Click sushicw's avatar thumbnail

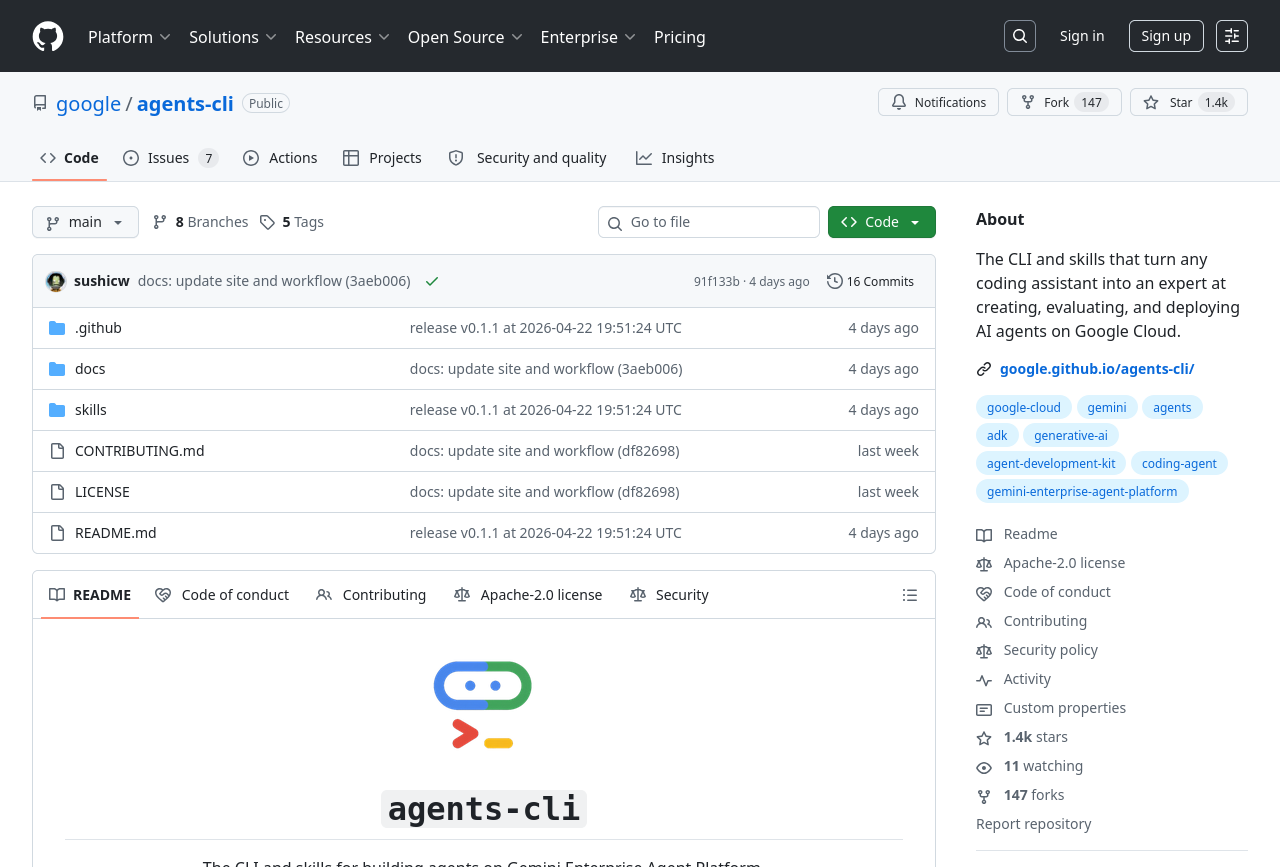point(56,282)
